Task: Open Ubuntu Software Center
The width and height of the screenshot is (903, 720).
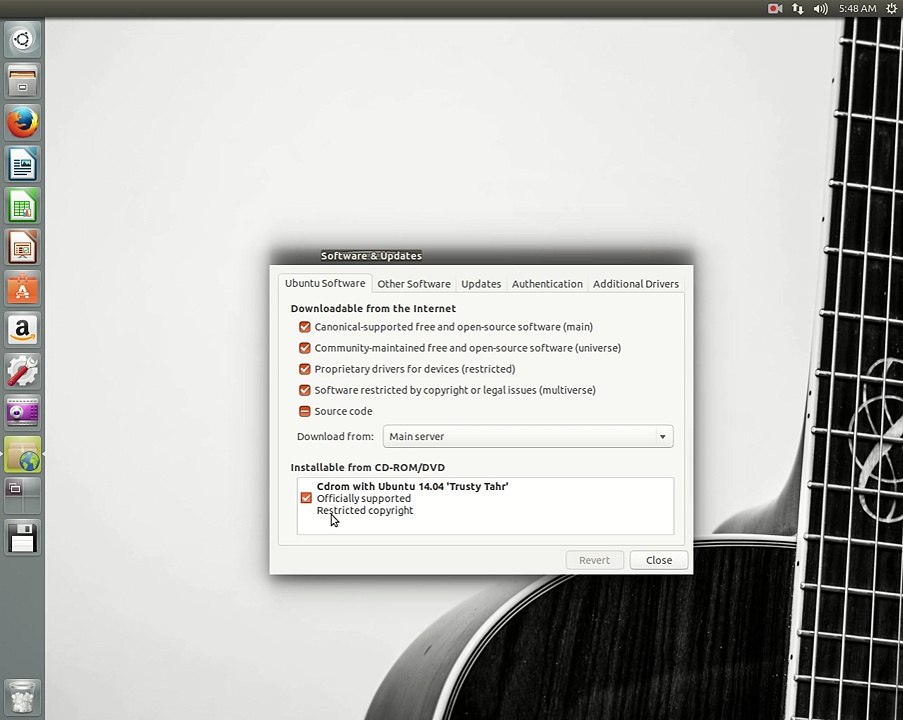Action: click(22, 288)
